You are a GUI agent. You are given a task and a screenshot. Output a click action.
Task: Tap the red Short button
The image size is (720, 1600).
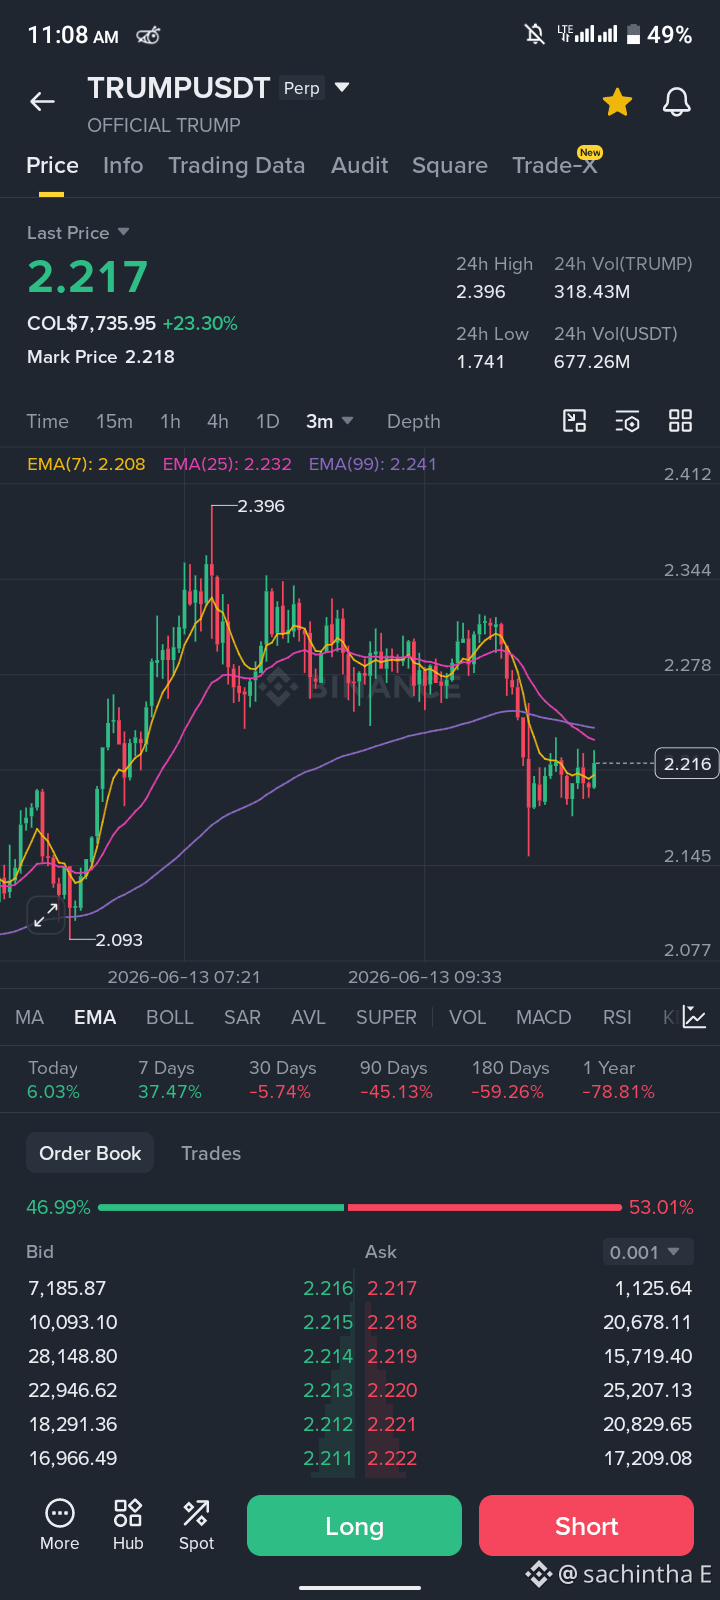pyautogui.click(x=586, y=1526)
